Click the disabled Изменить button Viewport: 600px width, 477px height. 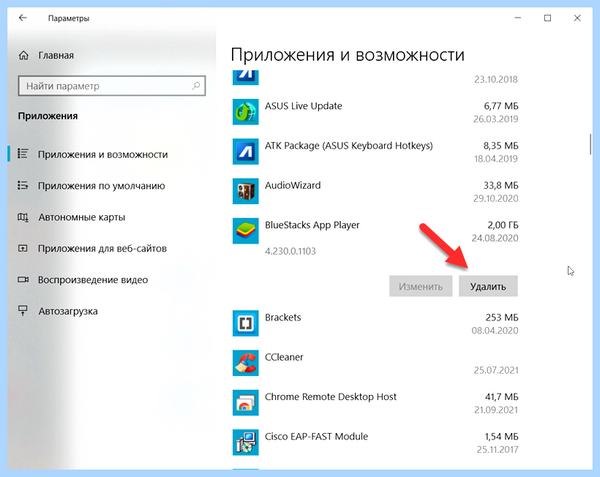point(421,286)
